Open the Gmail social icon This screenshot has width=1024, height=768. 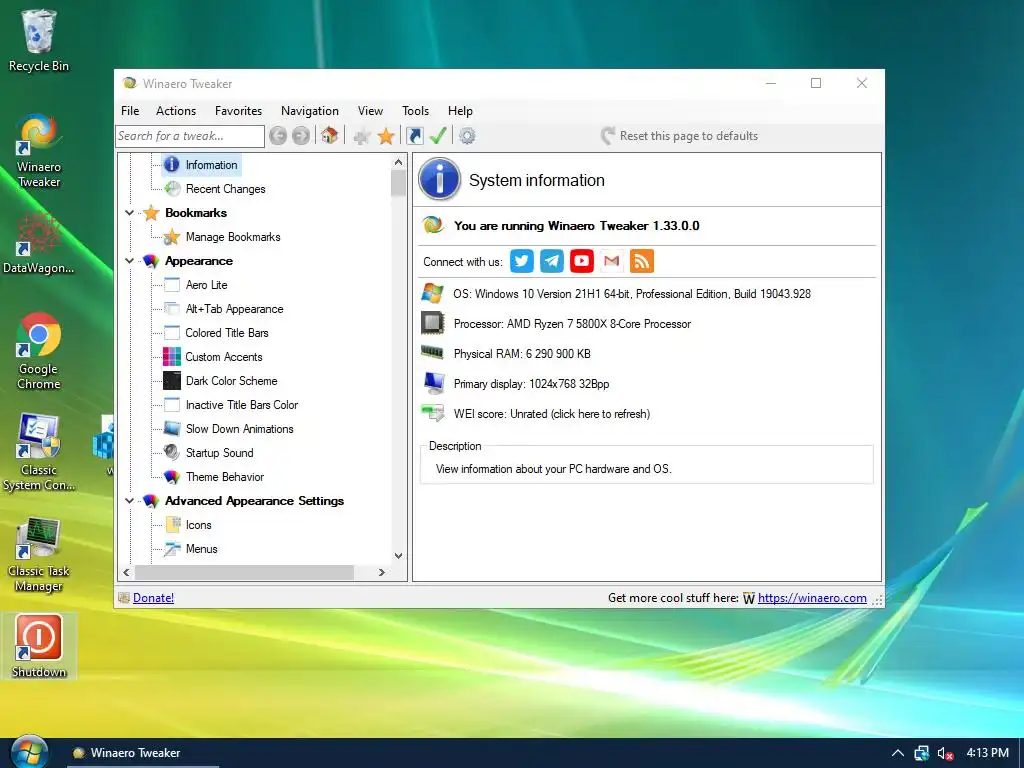pos(612,261)
